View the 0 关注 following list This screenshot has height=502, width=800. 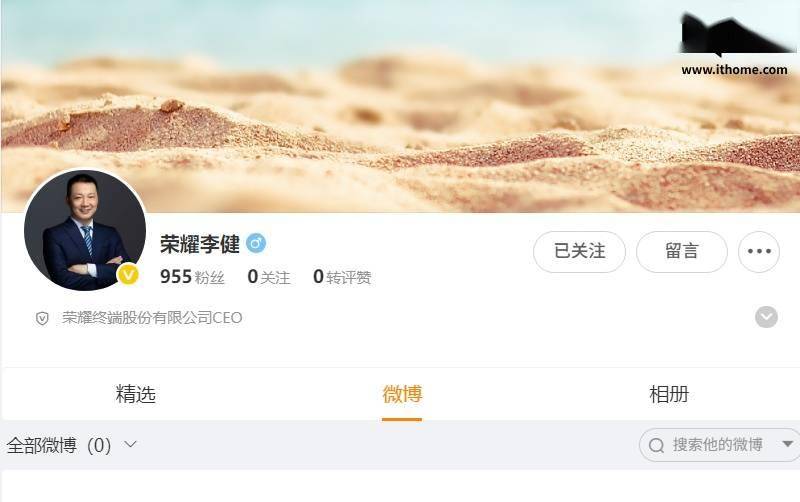(x=269, y=277)
